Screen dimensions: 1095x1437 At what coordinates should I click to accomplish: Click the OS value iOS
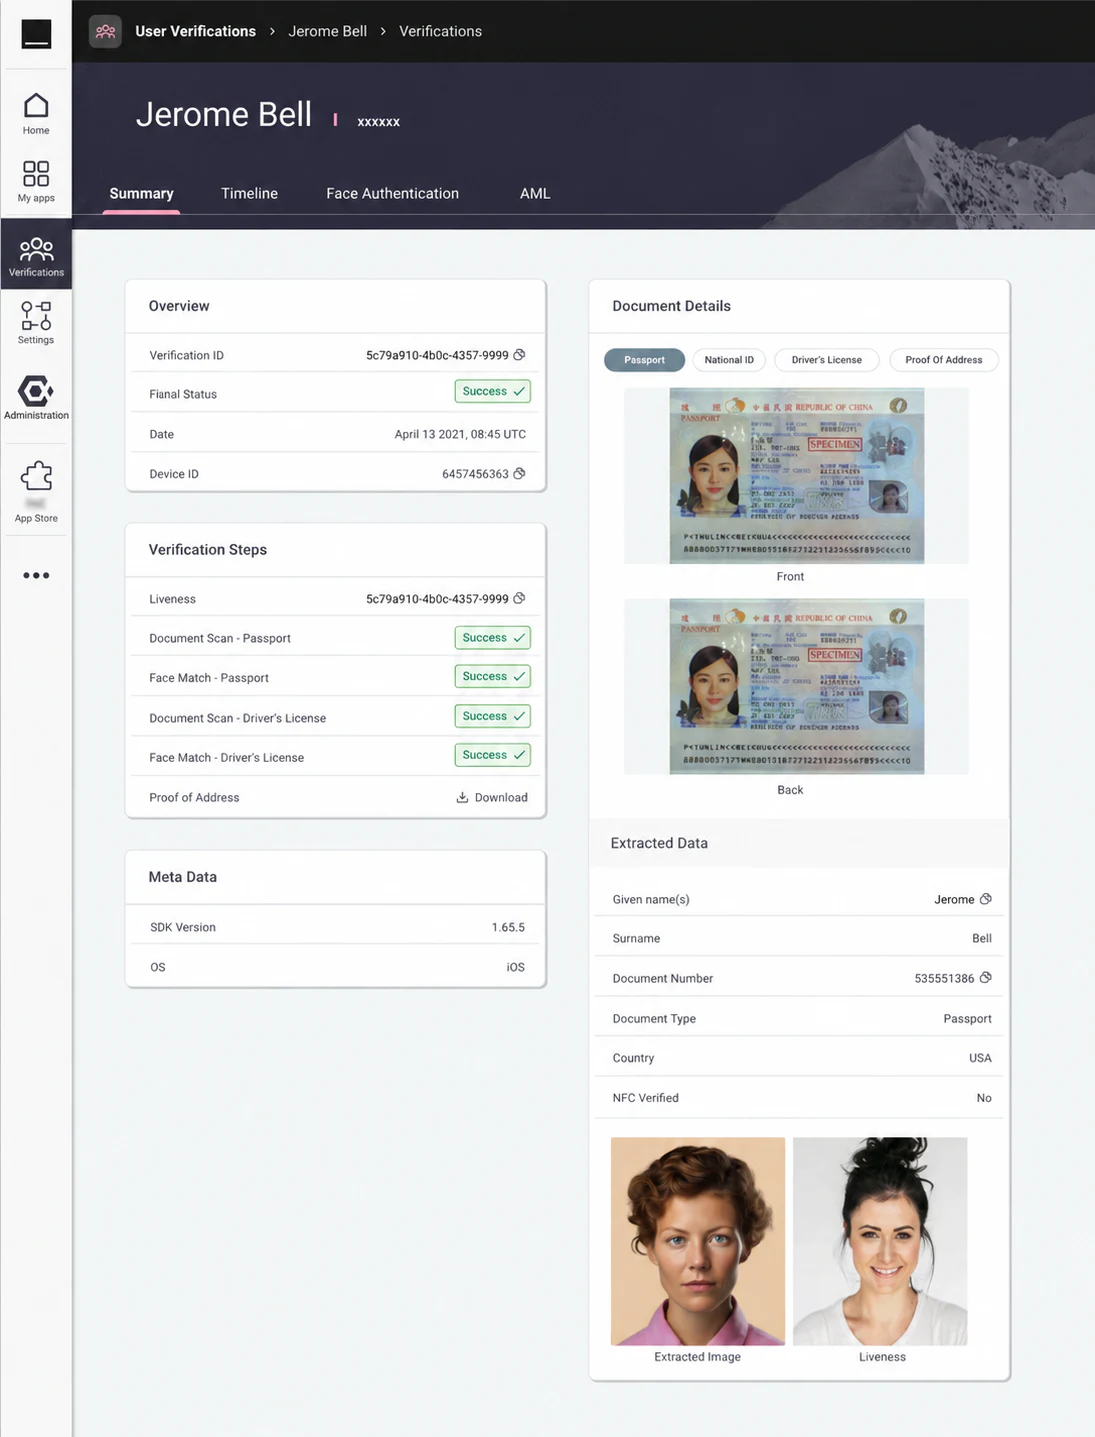[515, 967]
